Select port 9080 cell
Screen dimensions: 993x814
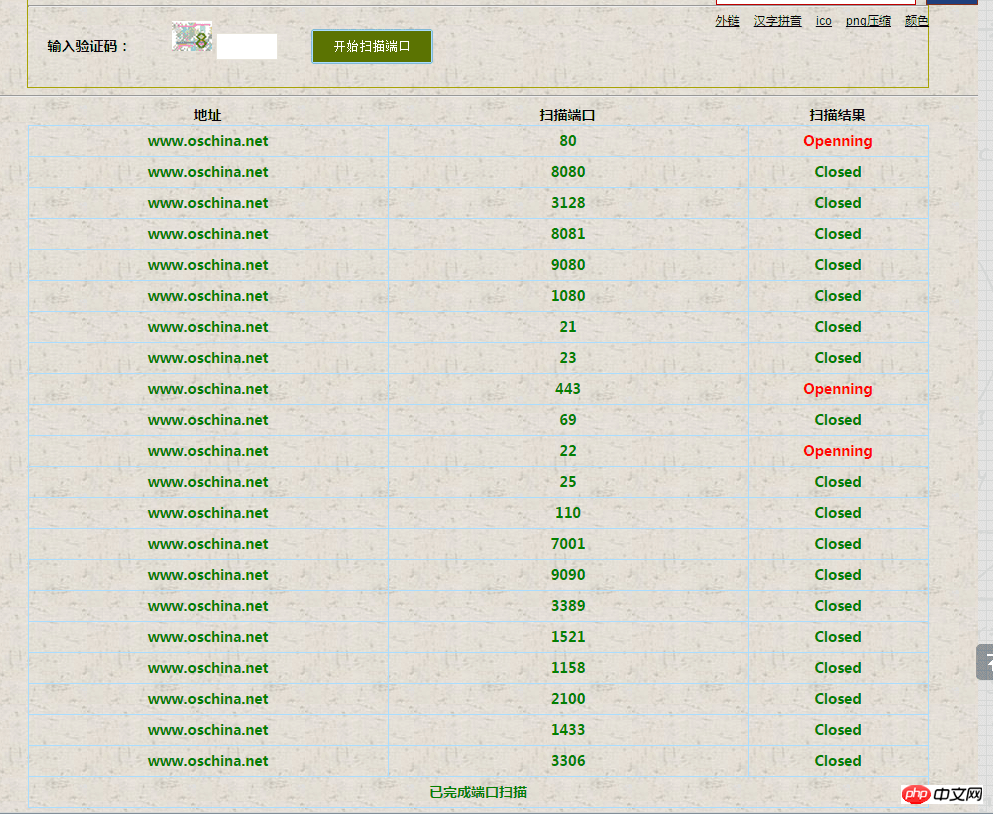pos(568,265)
